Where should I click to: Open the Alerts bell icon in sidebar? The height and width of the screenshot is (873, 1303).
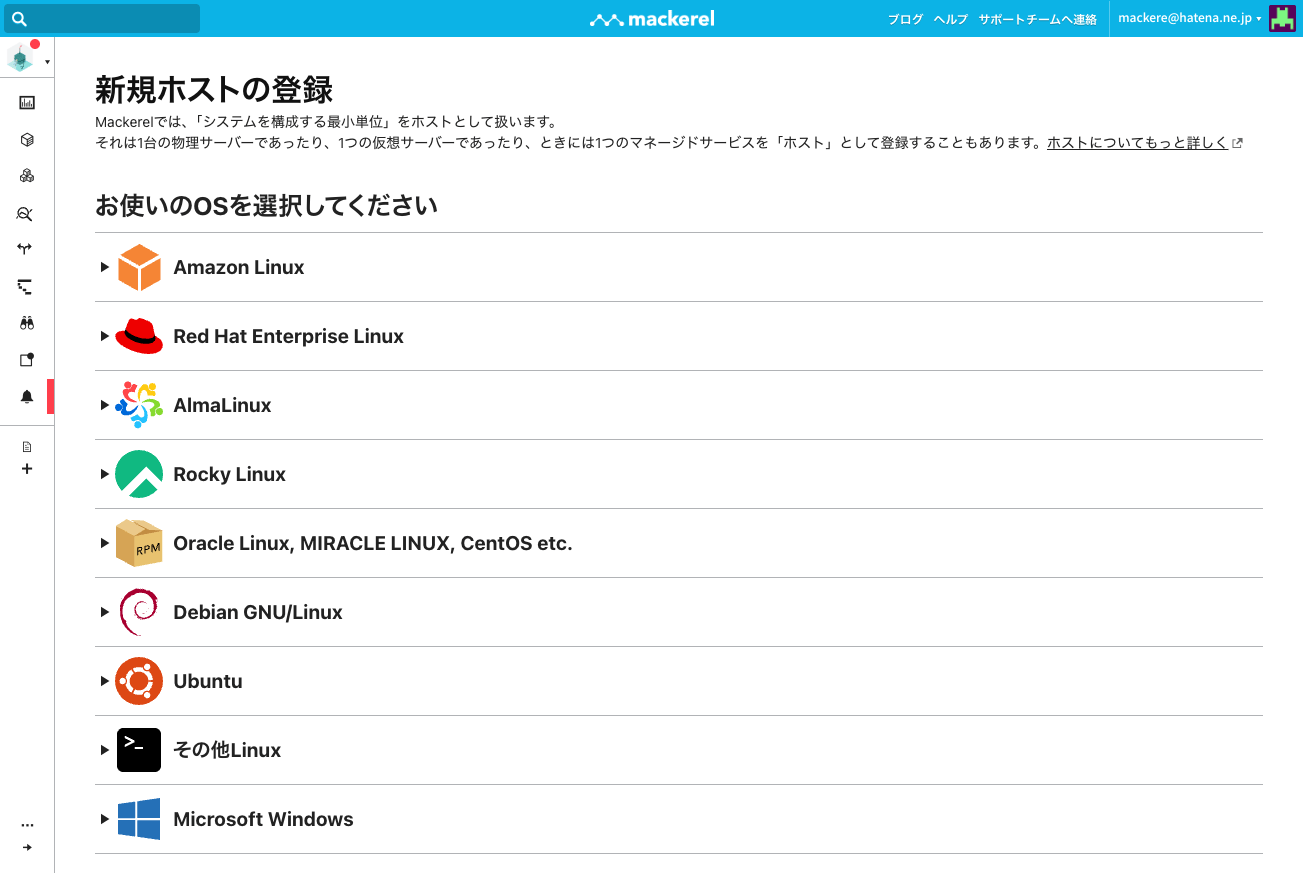[27, 397]
